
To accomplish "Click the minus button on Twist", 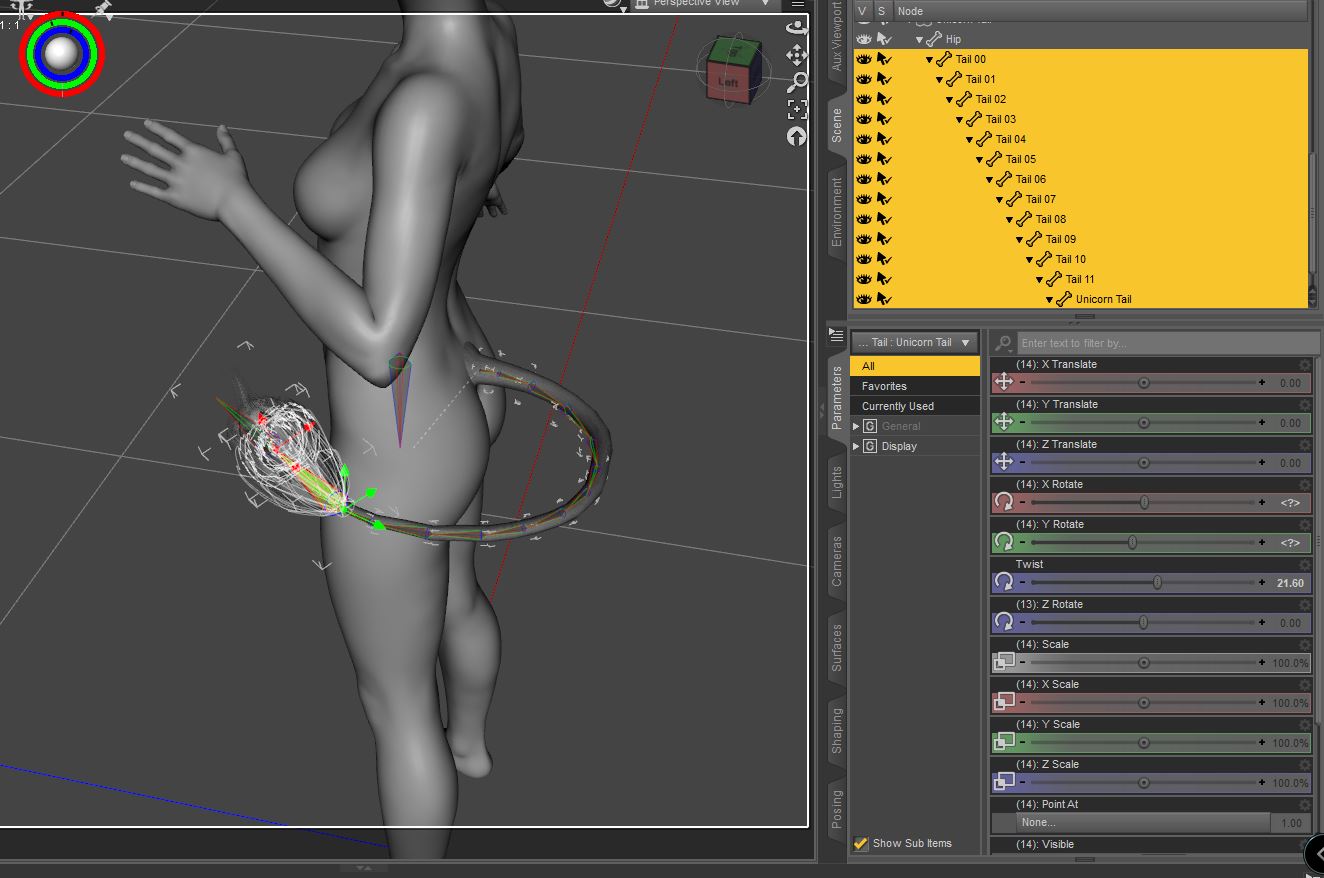I will coord(1023,582).
